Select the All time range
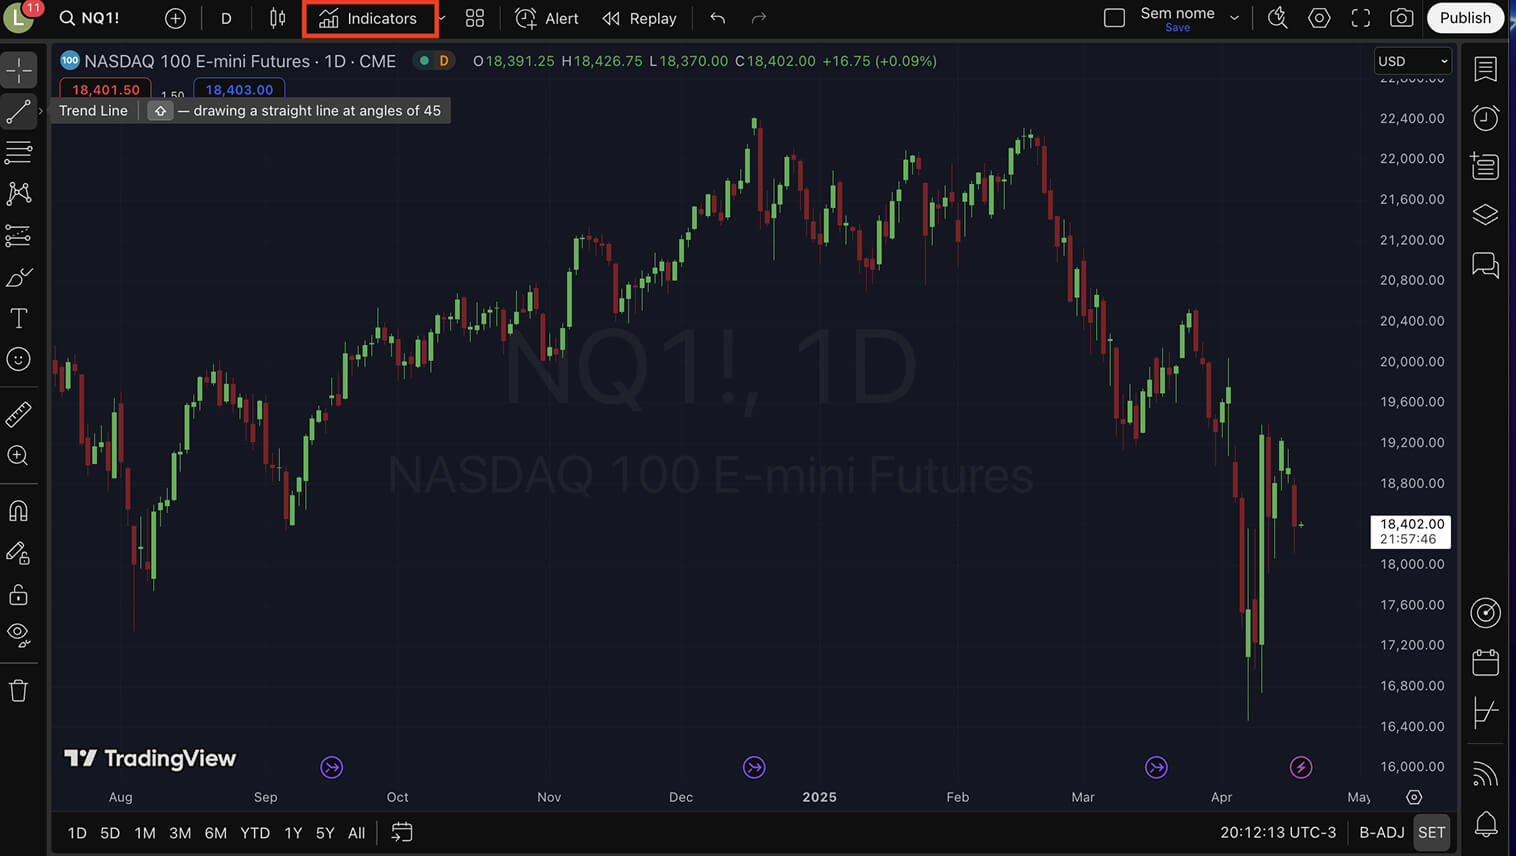Viewport: 1516px width, 856px height. pyautogui.click(x=356, y=833)
